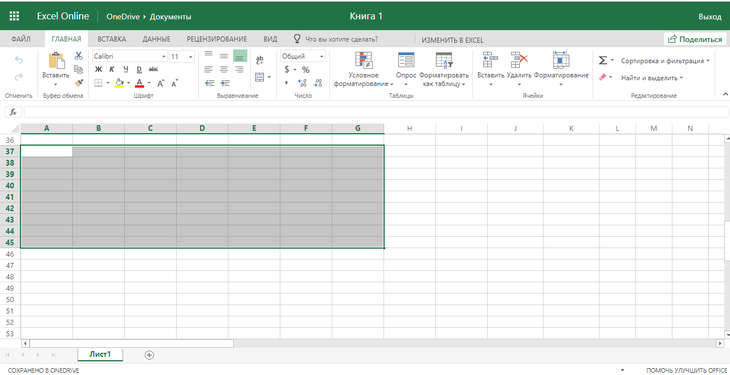
Task: Click the Increase indent icon
Action: tap(225, 83)
